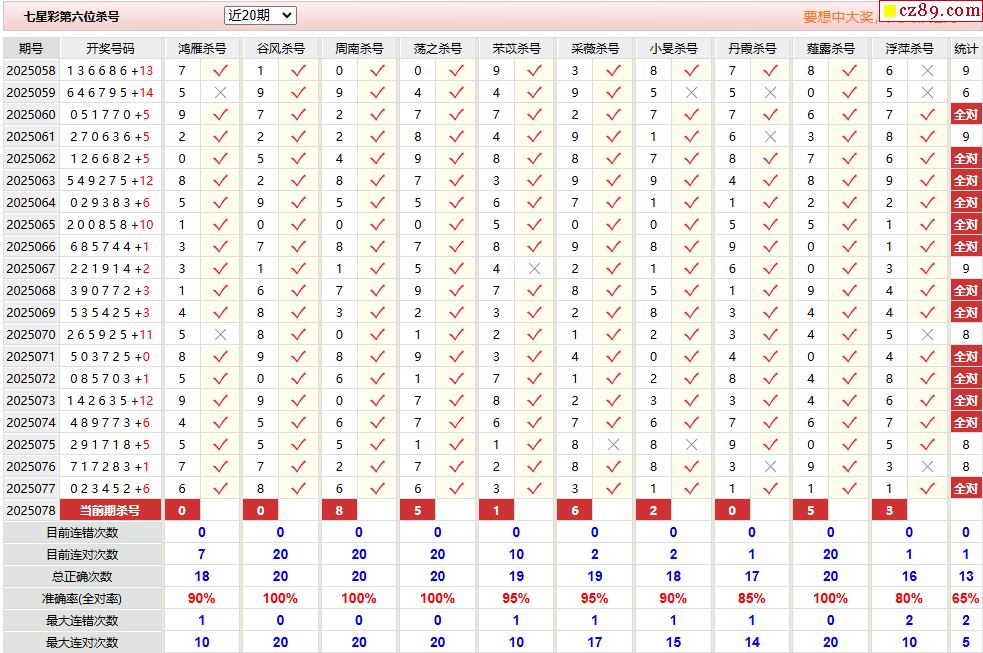Click the X mark for 鸿雁杀号 in row 2025059
This screenshot has height=653, width=983.
coord(220,93)
